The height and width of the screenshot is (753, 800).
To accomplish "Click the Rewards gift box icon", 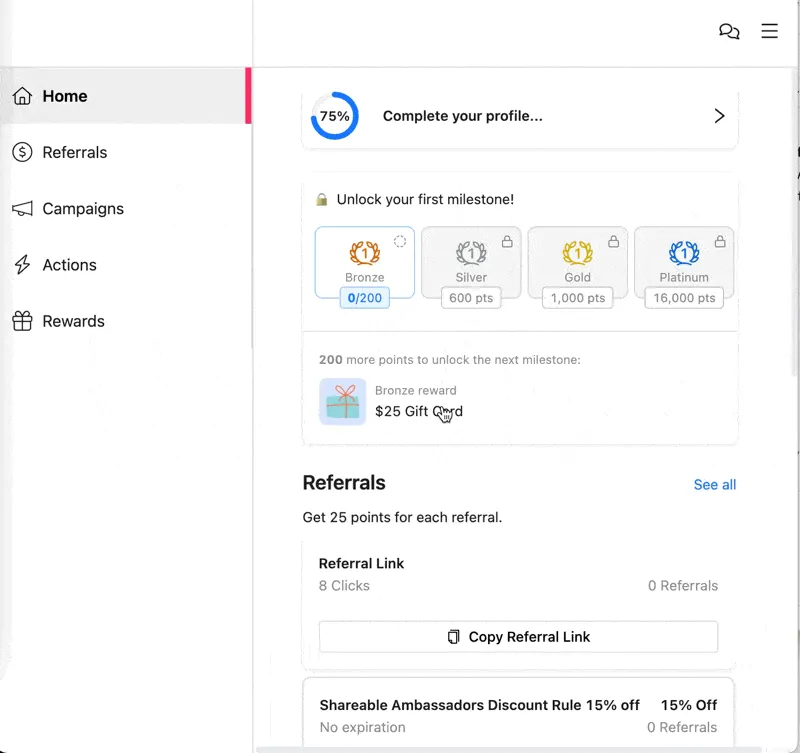I will click(22, 321).
